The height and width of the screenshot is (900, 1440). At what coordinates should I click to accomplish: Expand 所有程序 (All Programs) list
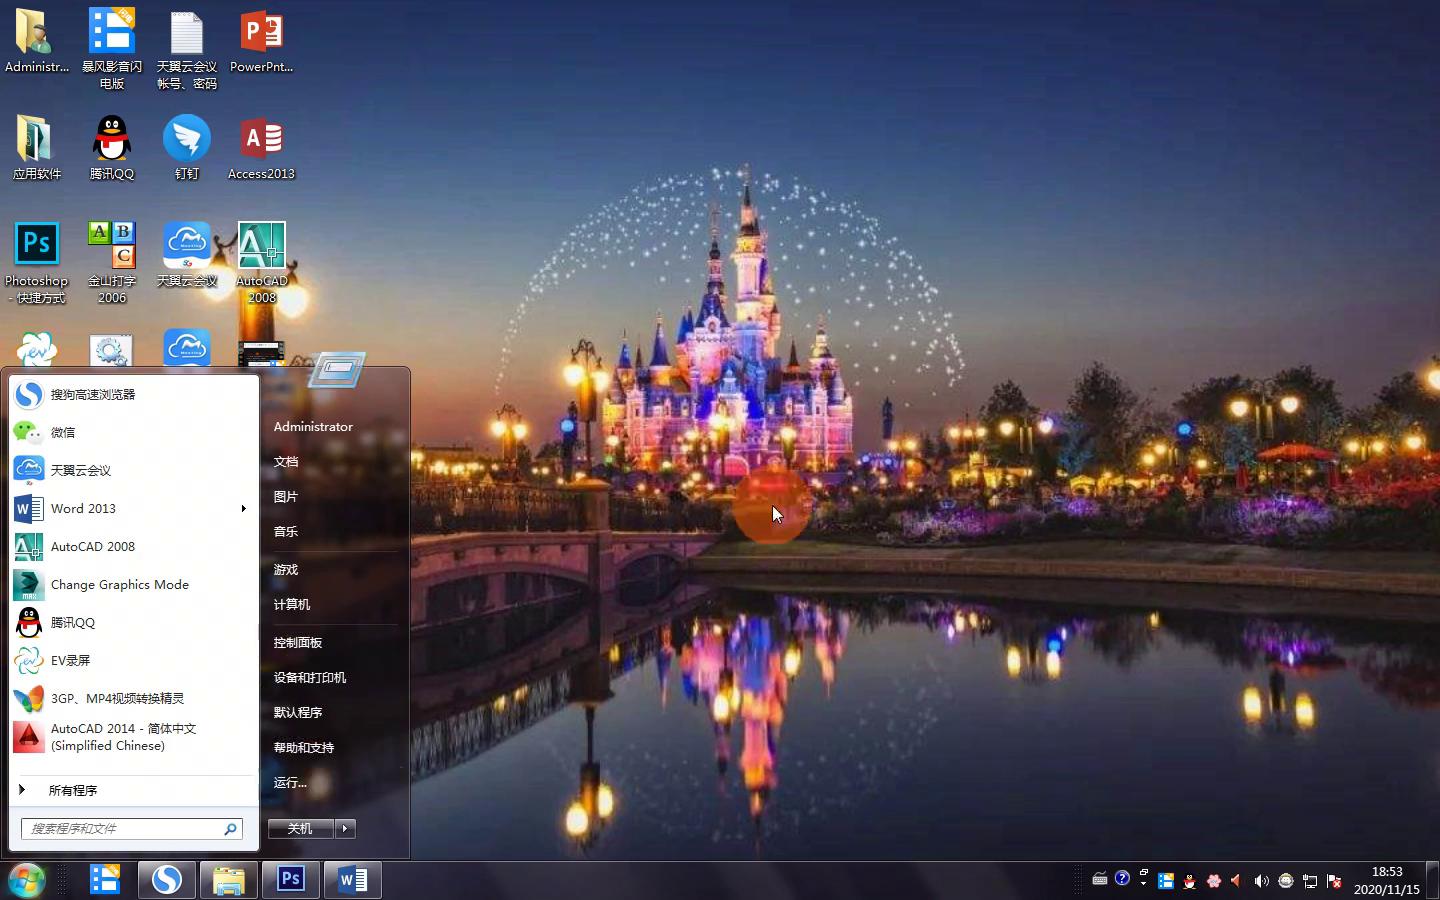[72, 790]
